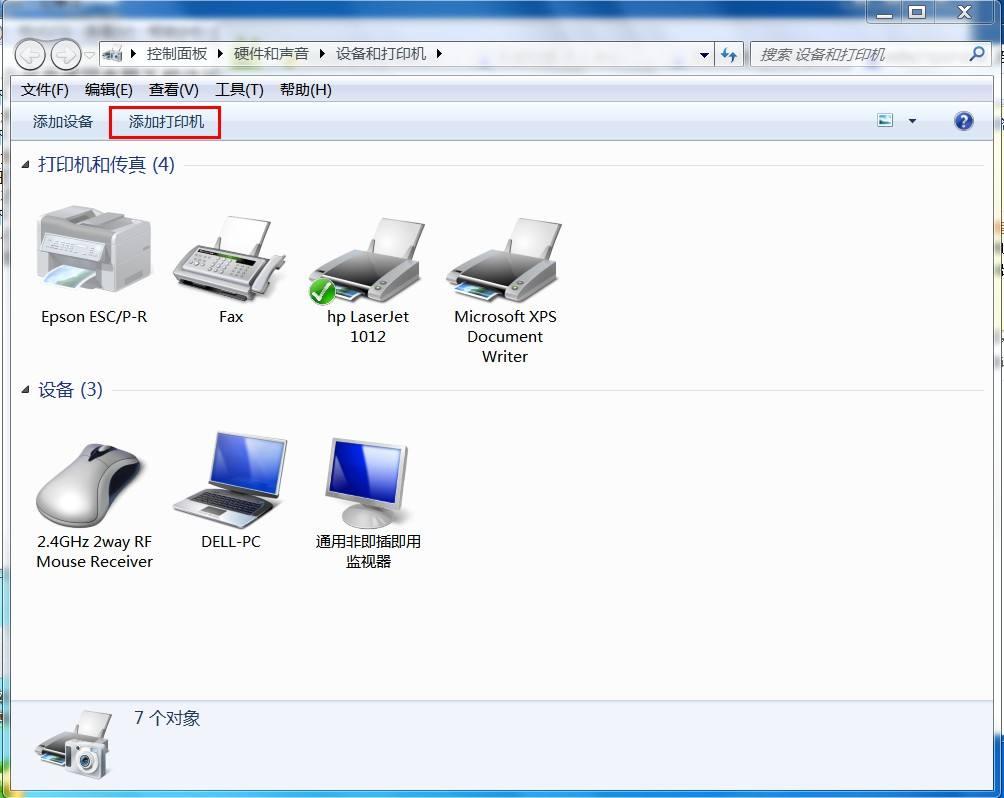Maximize the window
The image size is (1004, 798).
click(x=917, y=12)
